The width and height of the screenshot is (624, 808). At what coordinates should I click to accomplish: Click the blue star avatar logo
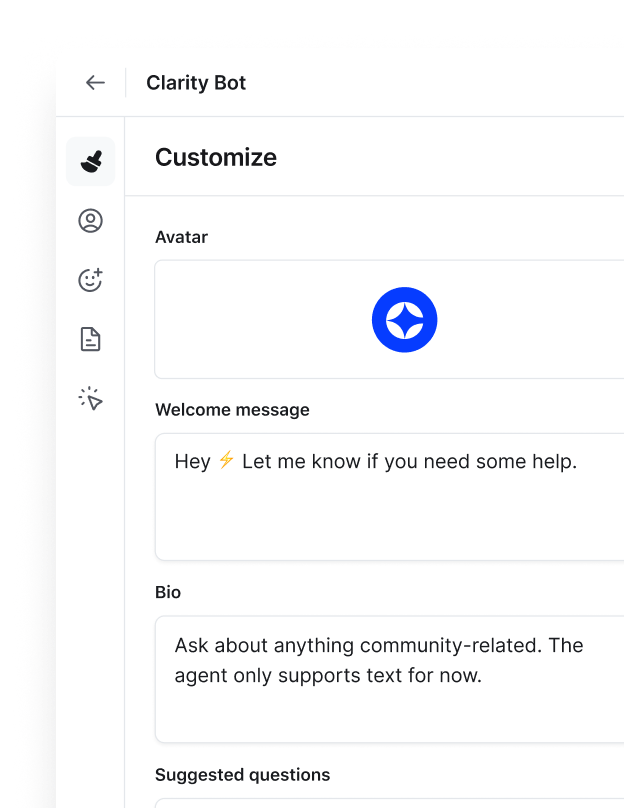[x=404, y=320]
